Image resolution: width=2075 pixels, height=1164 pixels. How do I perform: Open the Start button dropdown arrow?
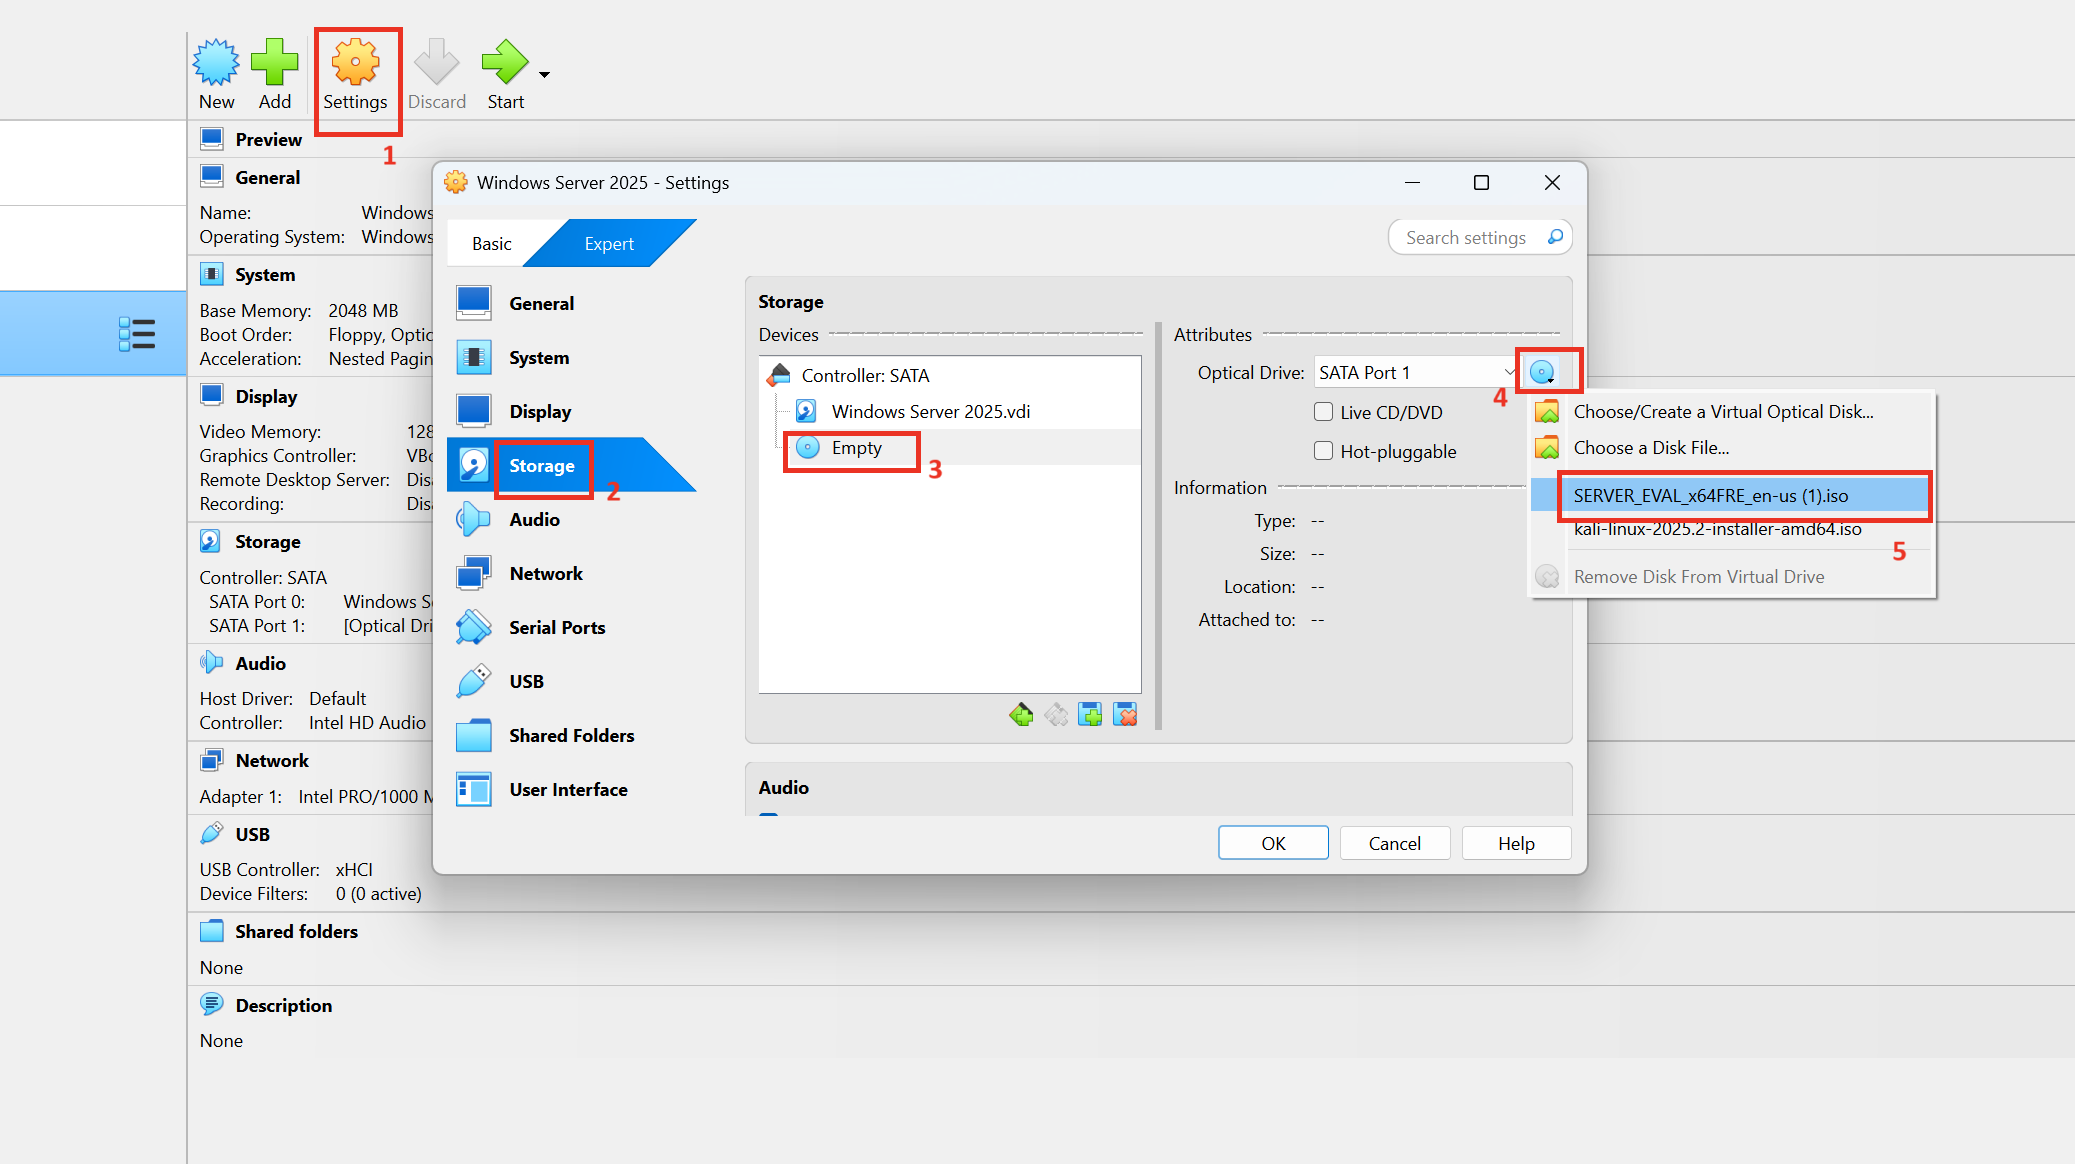pos(545,75)
